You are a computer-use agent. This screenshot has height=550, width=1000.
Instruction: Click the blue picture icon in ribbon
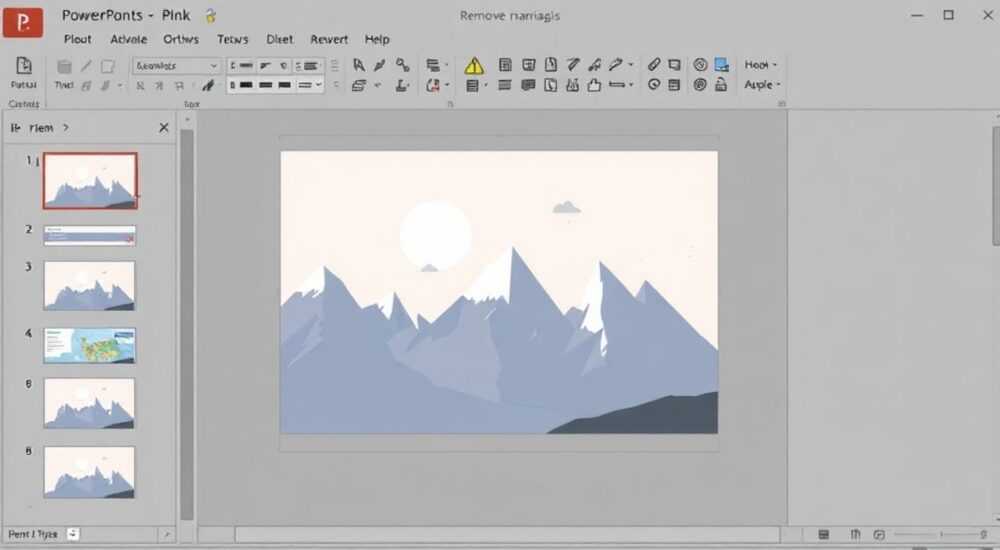tap(721, 64)
